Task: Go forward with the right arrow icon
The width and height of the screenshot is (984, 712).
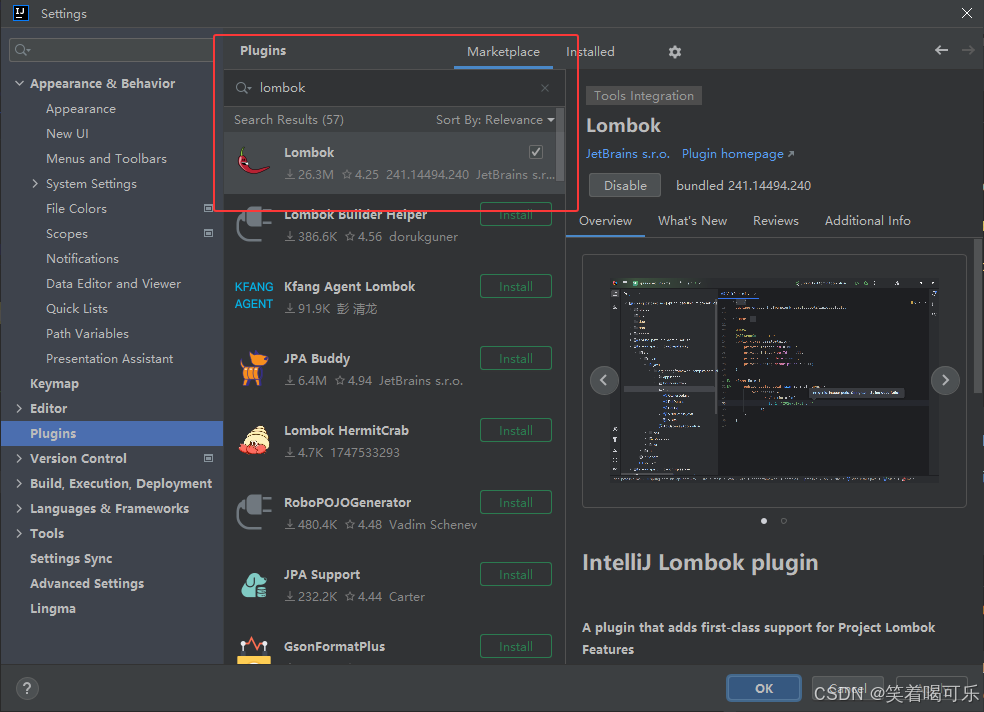Action: [968, 50]
